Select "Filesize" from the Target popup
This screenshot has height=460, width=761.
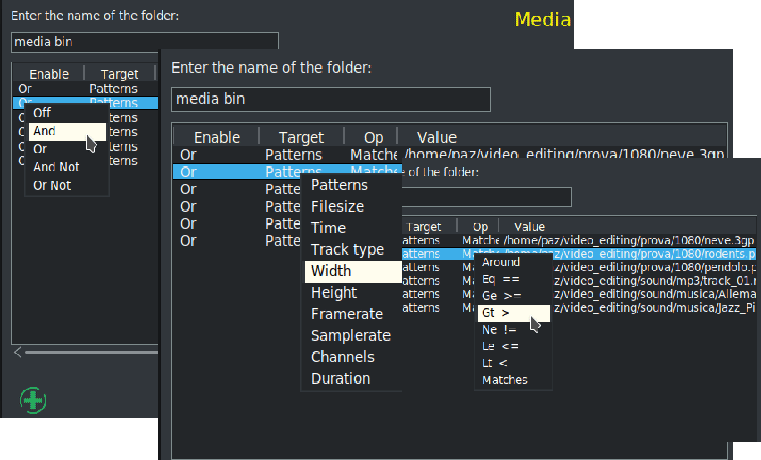(x=337, y=207)
